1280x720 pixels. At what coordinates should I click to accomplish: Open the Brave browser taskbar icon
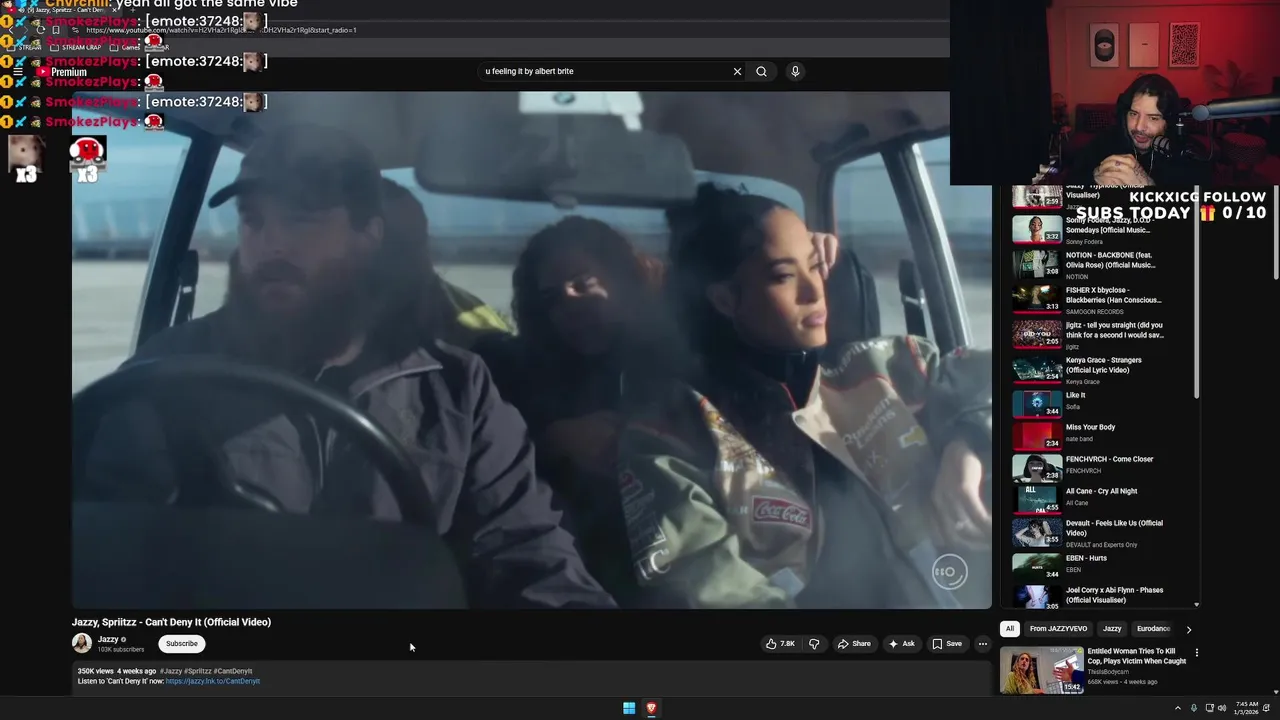pos(651,708)
